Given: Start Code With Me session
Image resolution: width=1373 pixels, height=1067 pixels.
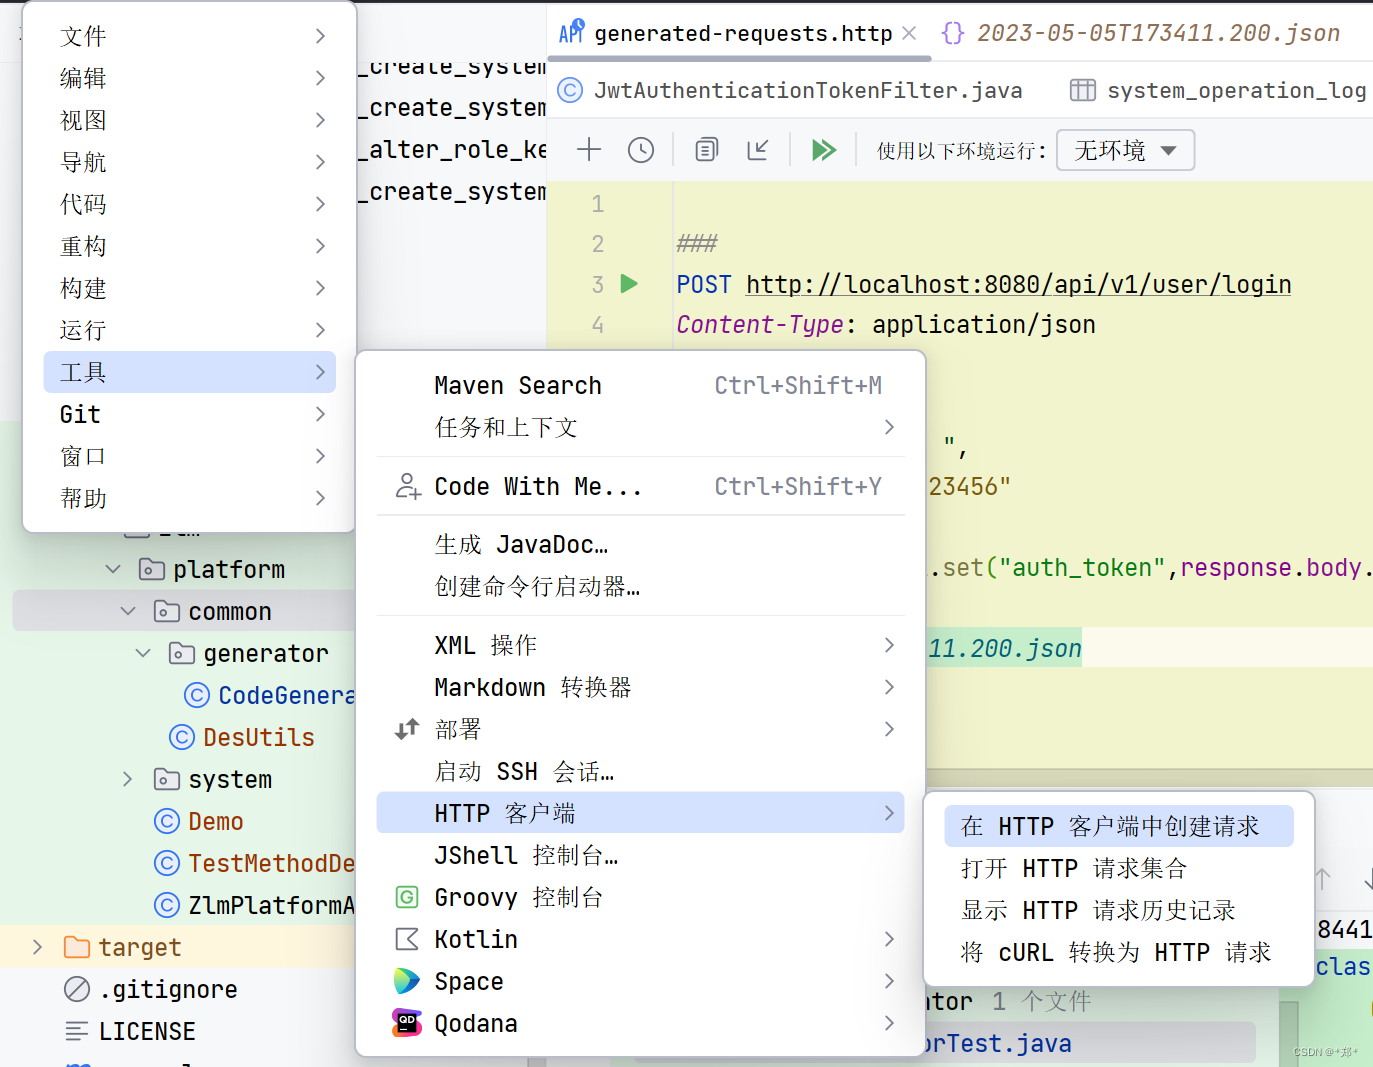Looking at the screenshot, I should click(640, 486).
